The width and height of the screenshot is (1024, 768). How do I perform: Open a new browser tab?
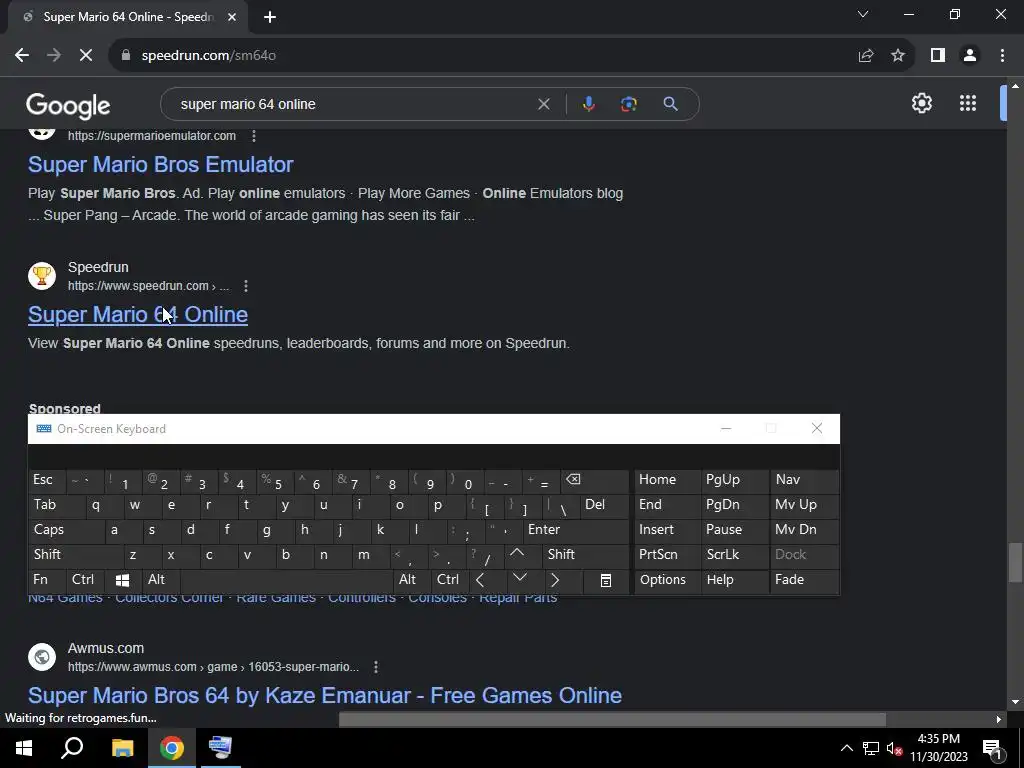270,17
